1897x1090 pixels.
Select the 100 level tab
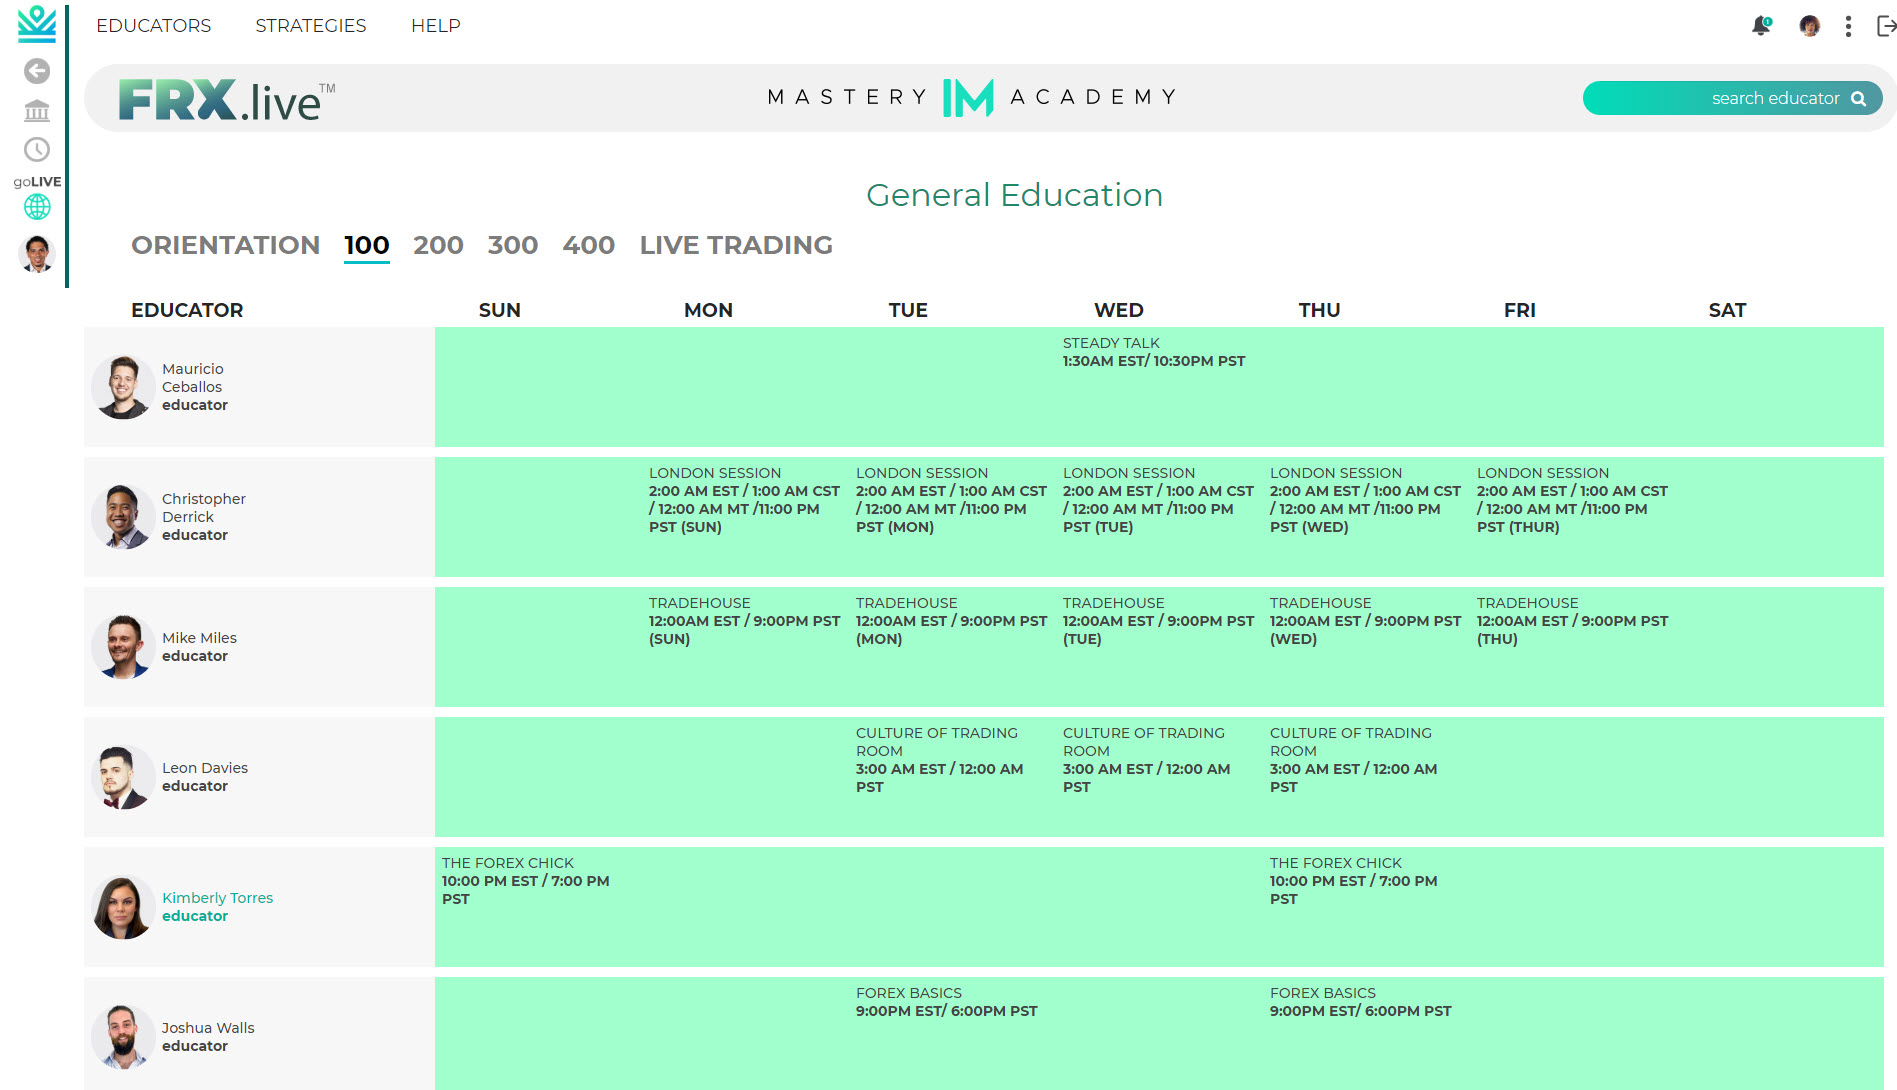367,245
